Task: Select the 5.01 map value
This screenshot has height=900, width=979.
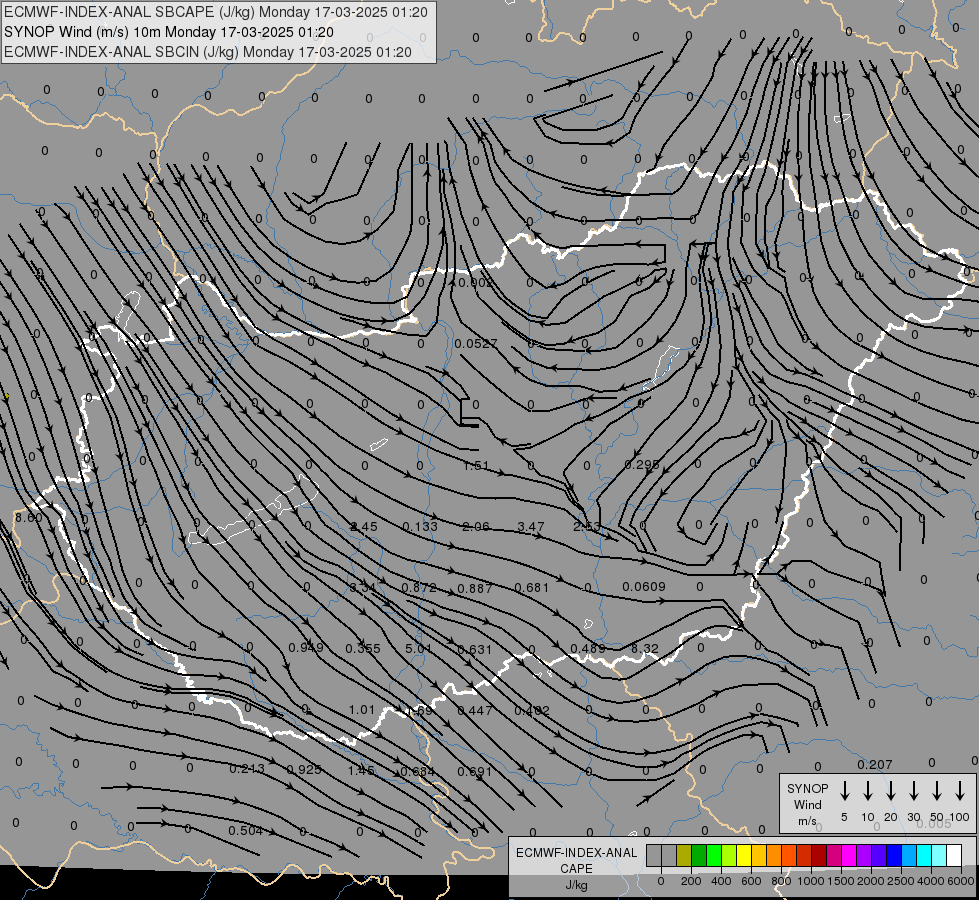Action: (418, 648)
